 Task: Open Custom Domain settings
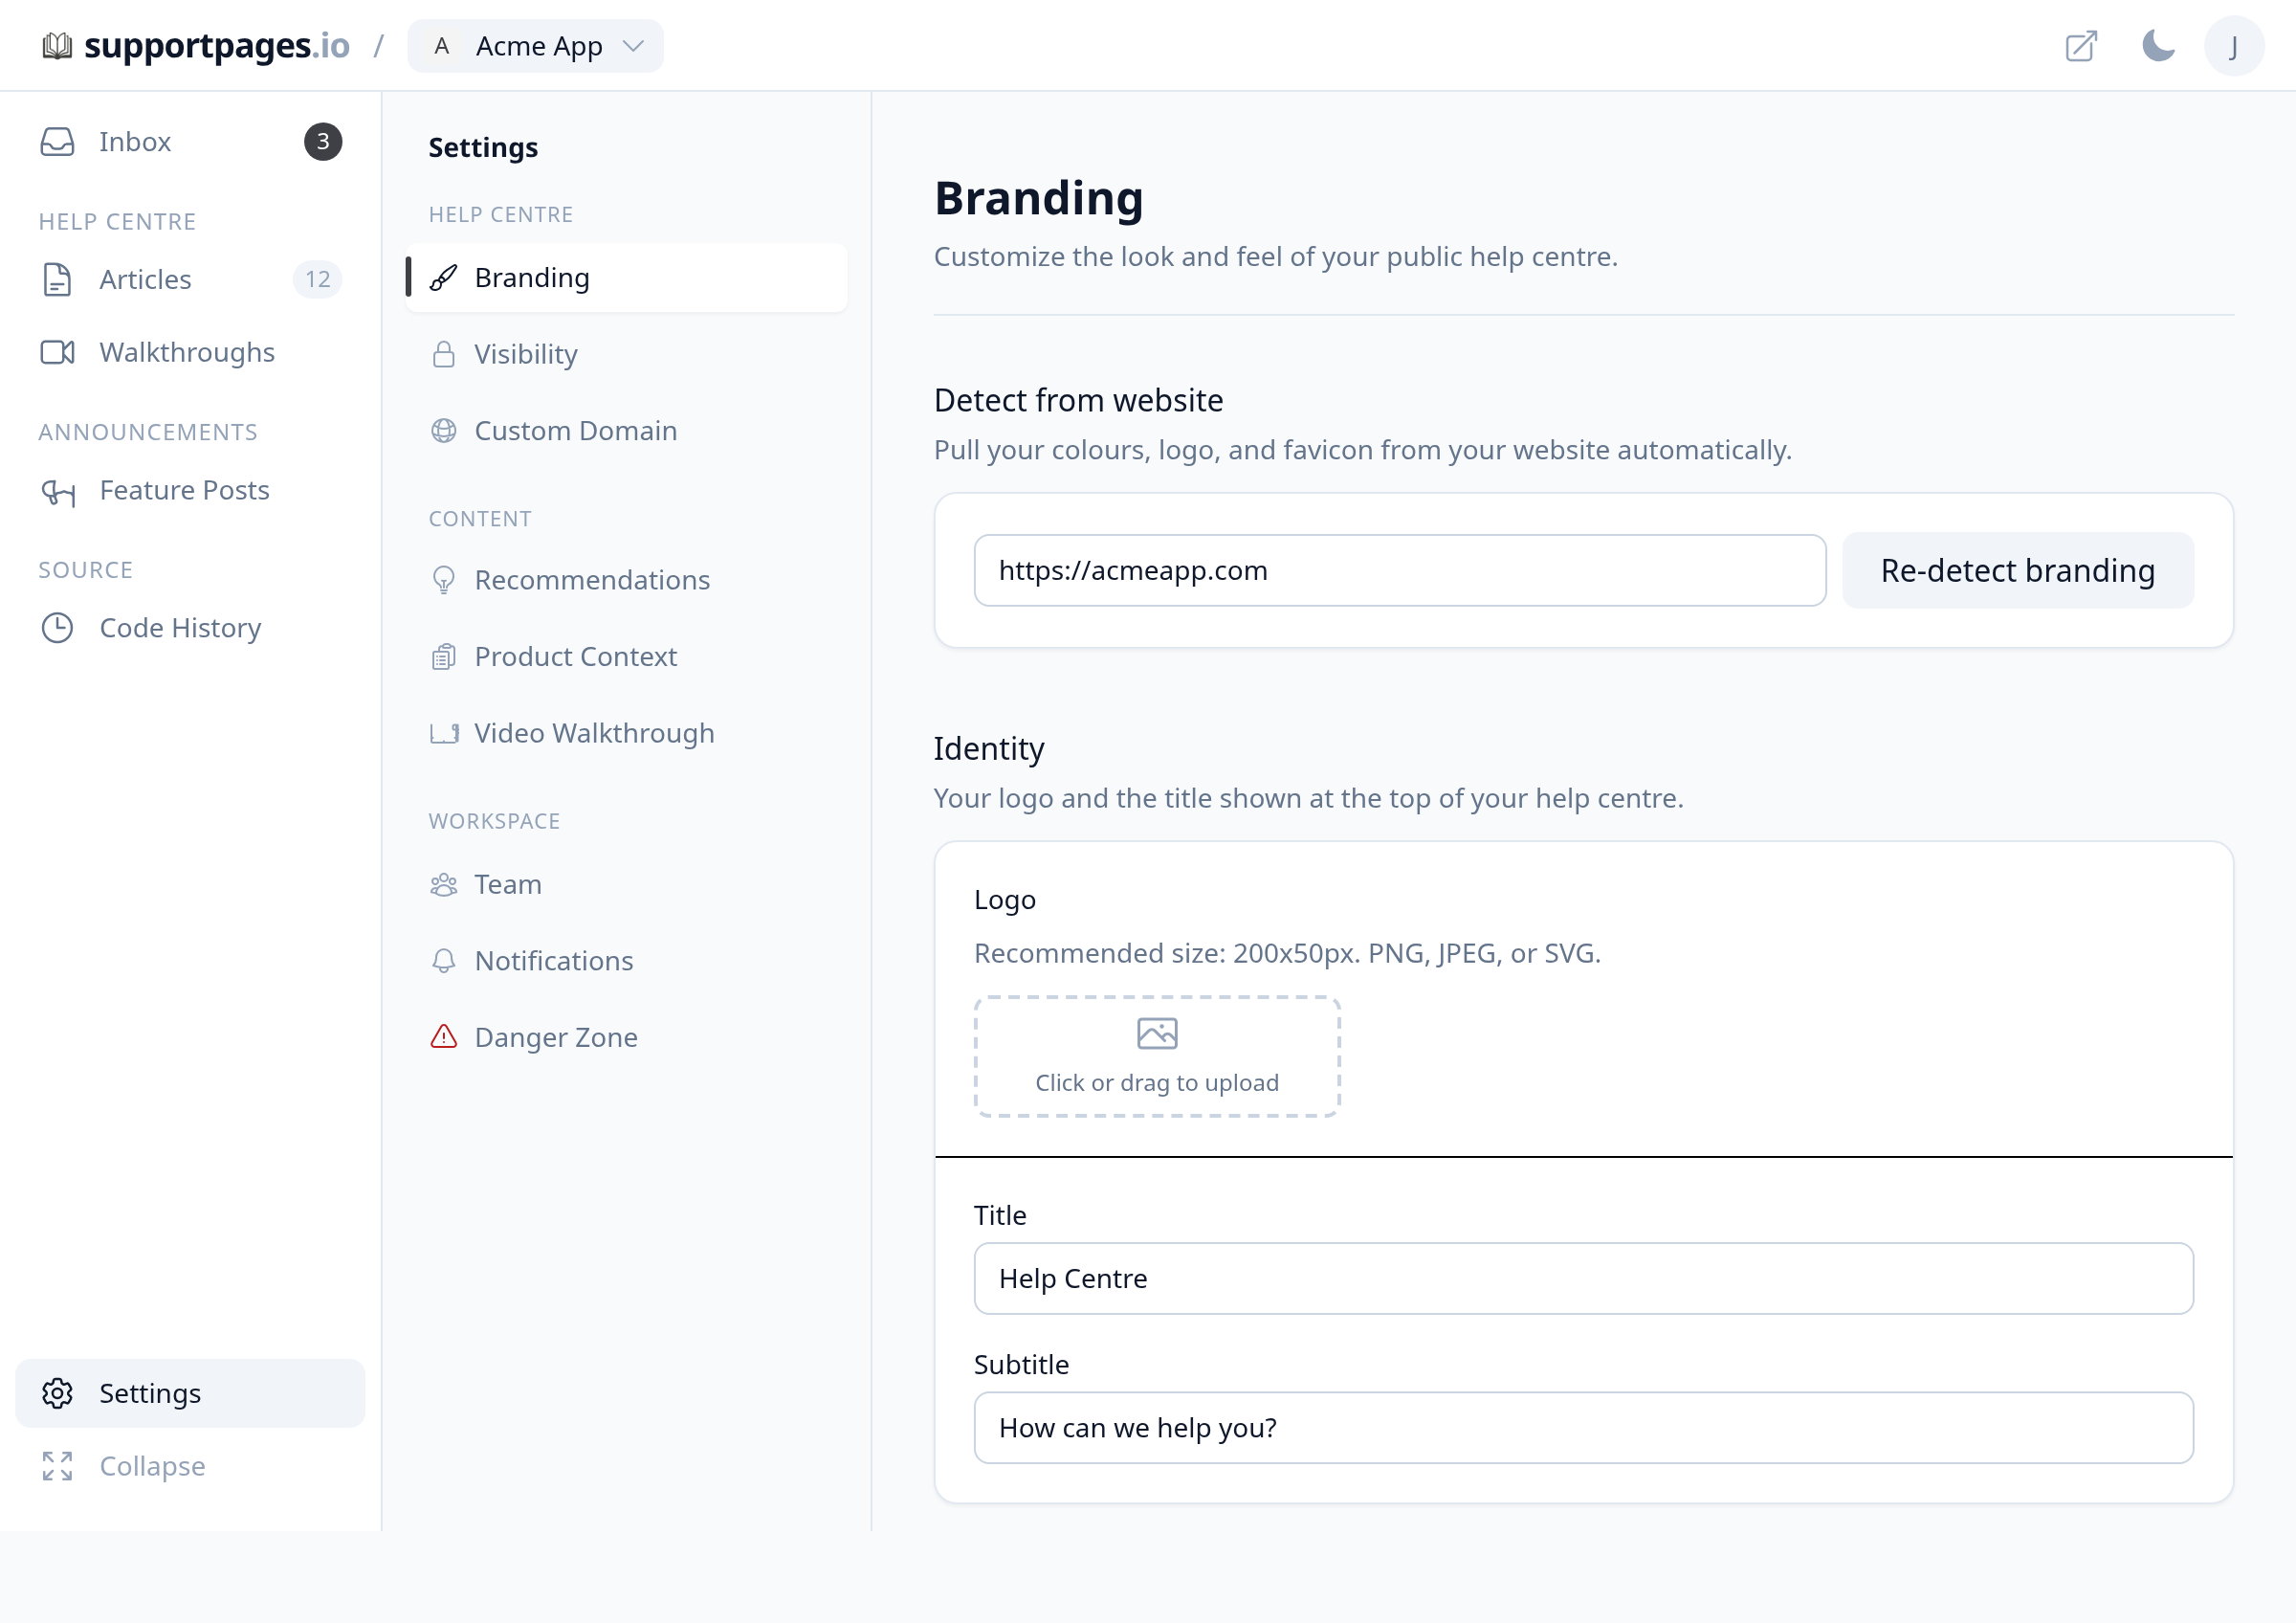[x=627, y=431]
